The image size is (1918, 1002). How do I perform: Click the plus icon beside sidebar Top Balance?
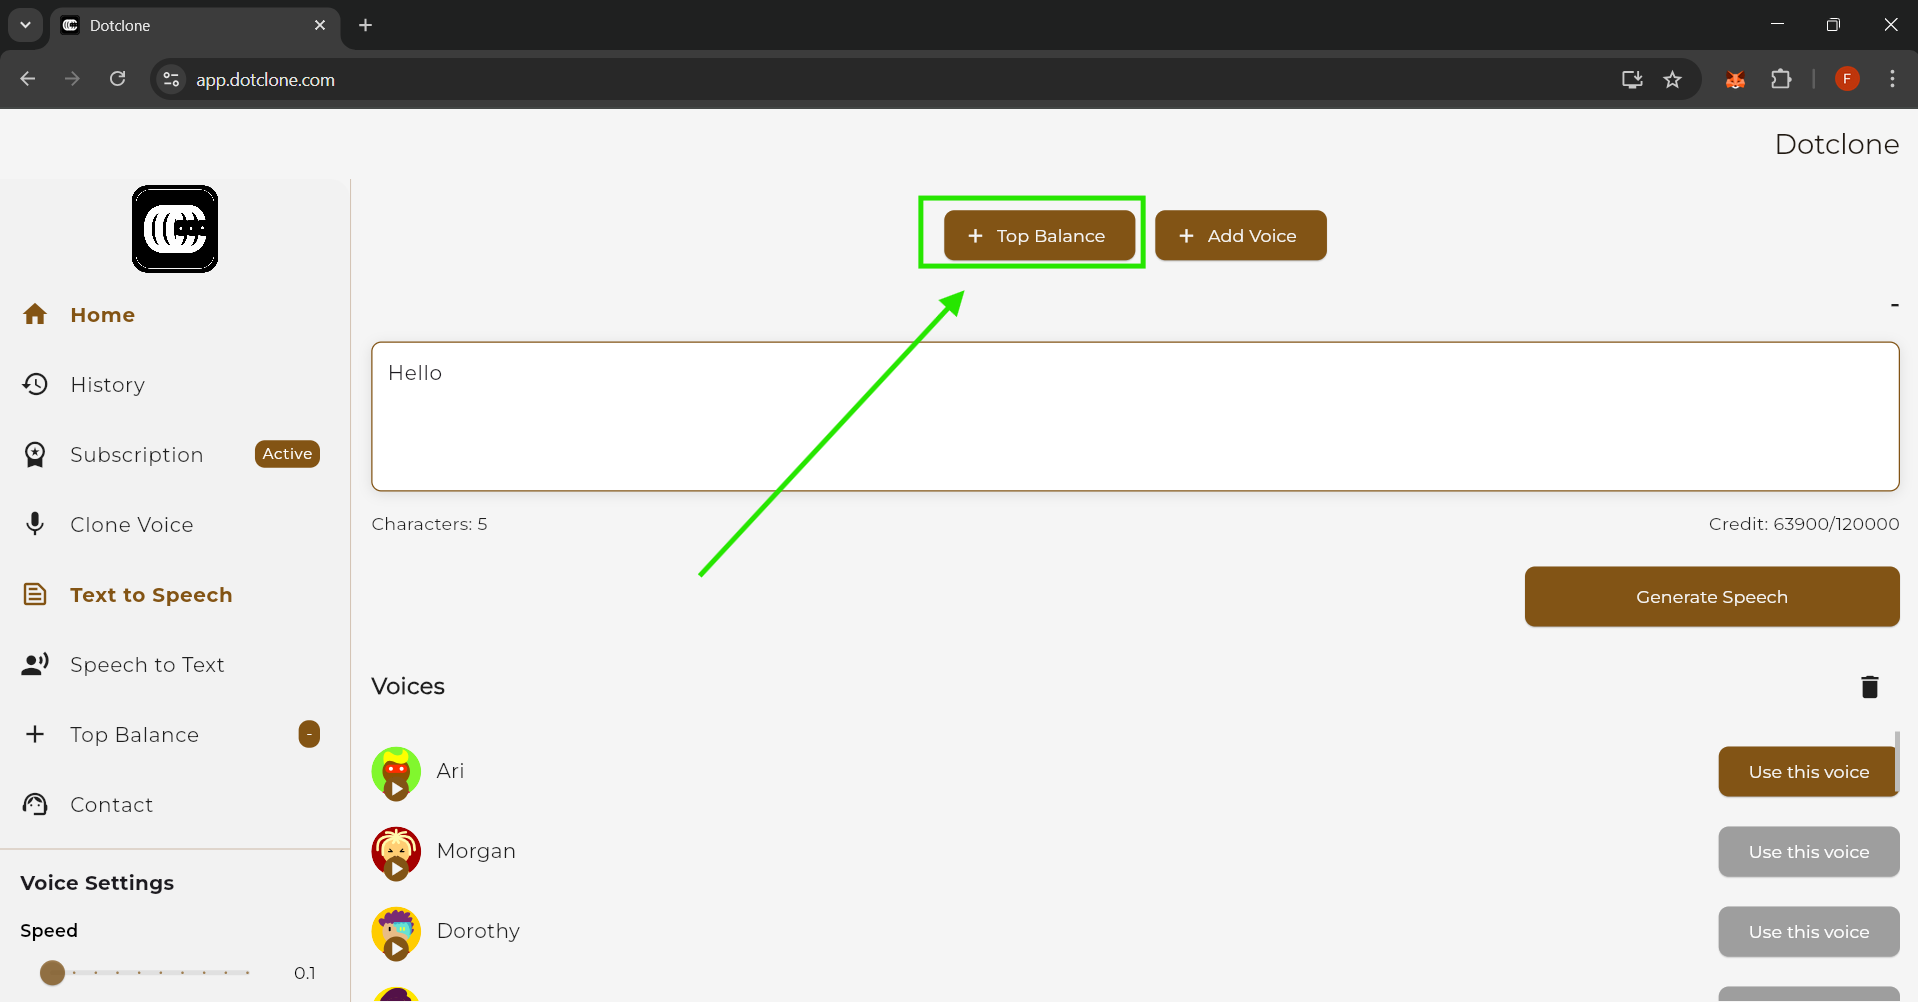point(35,734)
